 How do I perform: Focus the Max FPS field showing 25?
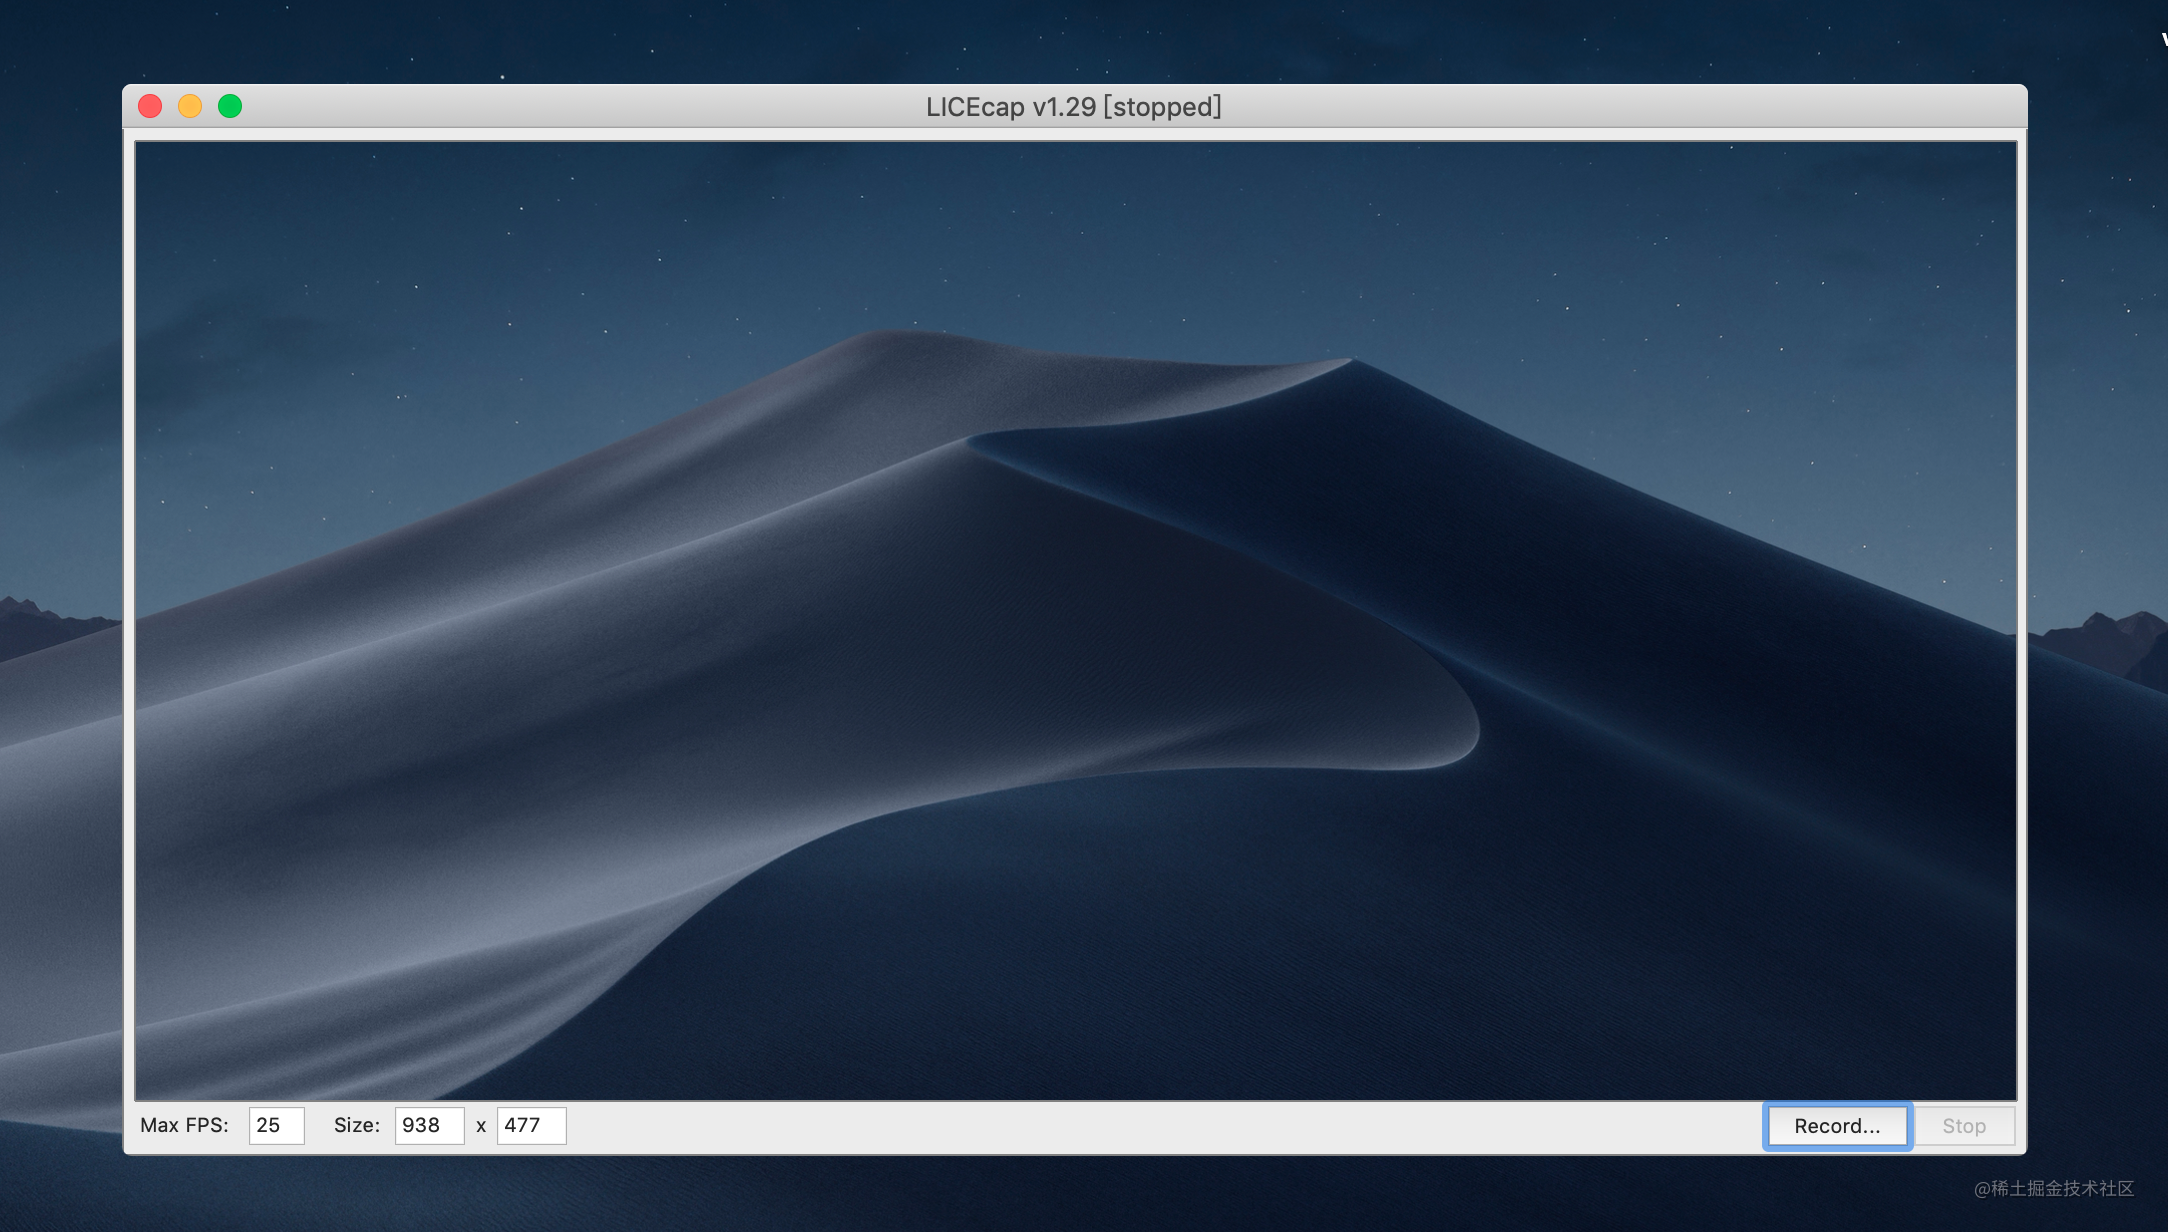276,1125
